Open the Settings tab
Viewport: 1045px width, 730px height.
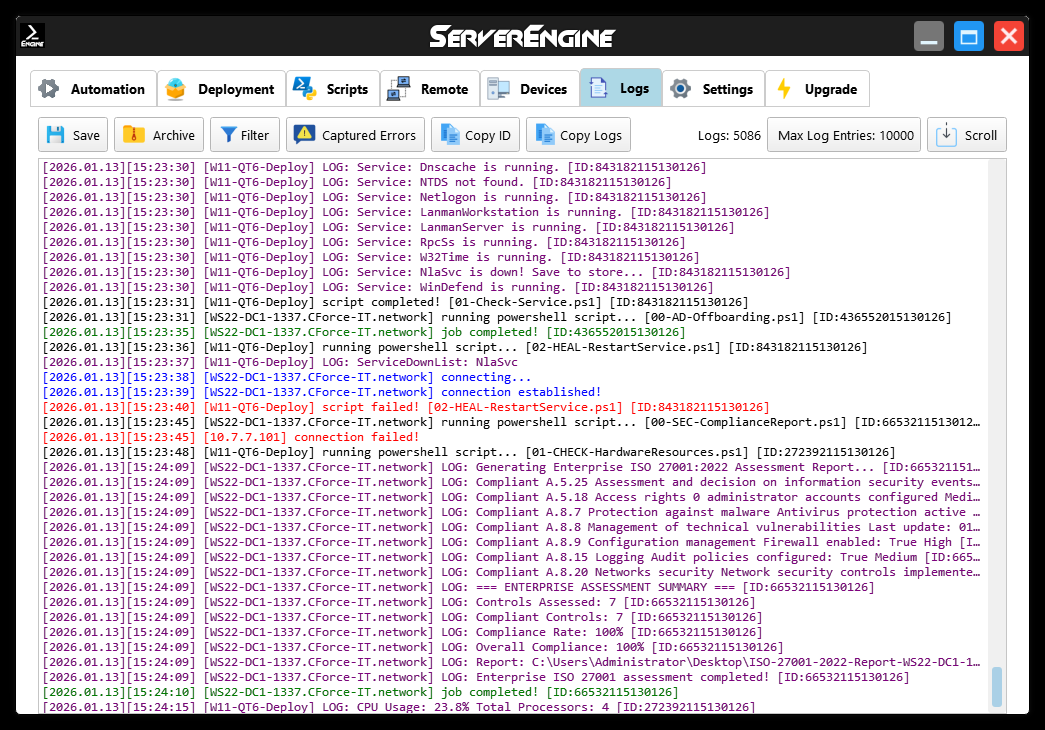pyautogui.click(x=714, y=89)
